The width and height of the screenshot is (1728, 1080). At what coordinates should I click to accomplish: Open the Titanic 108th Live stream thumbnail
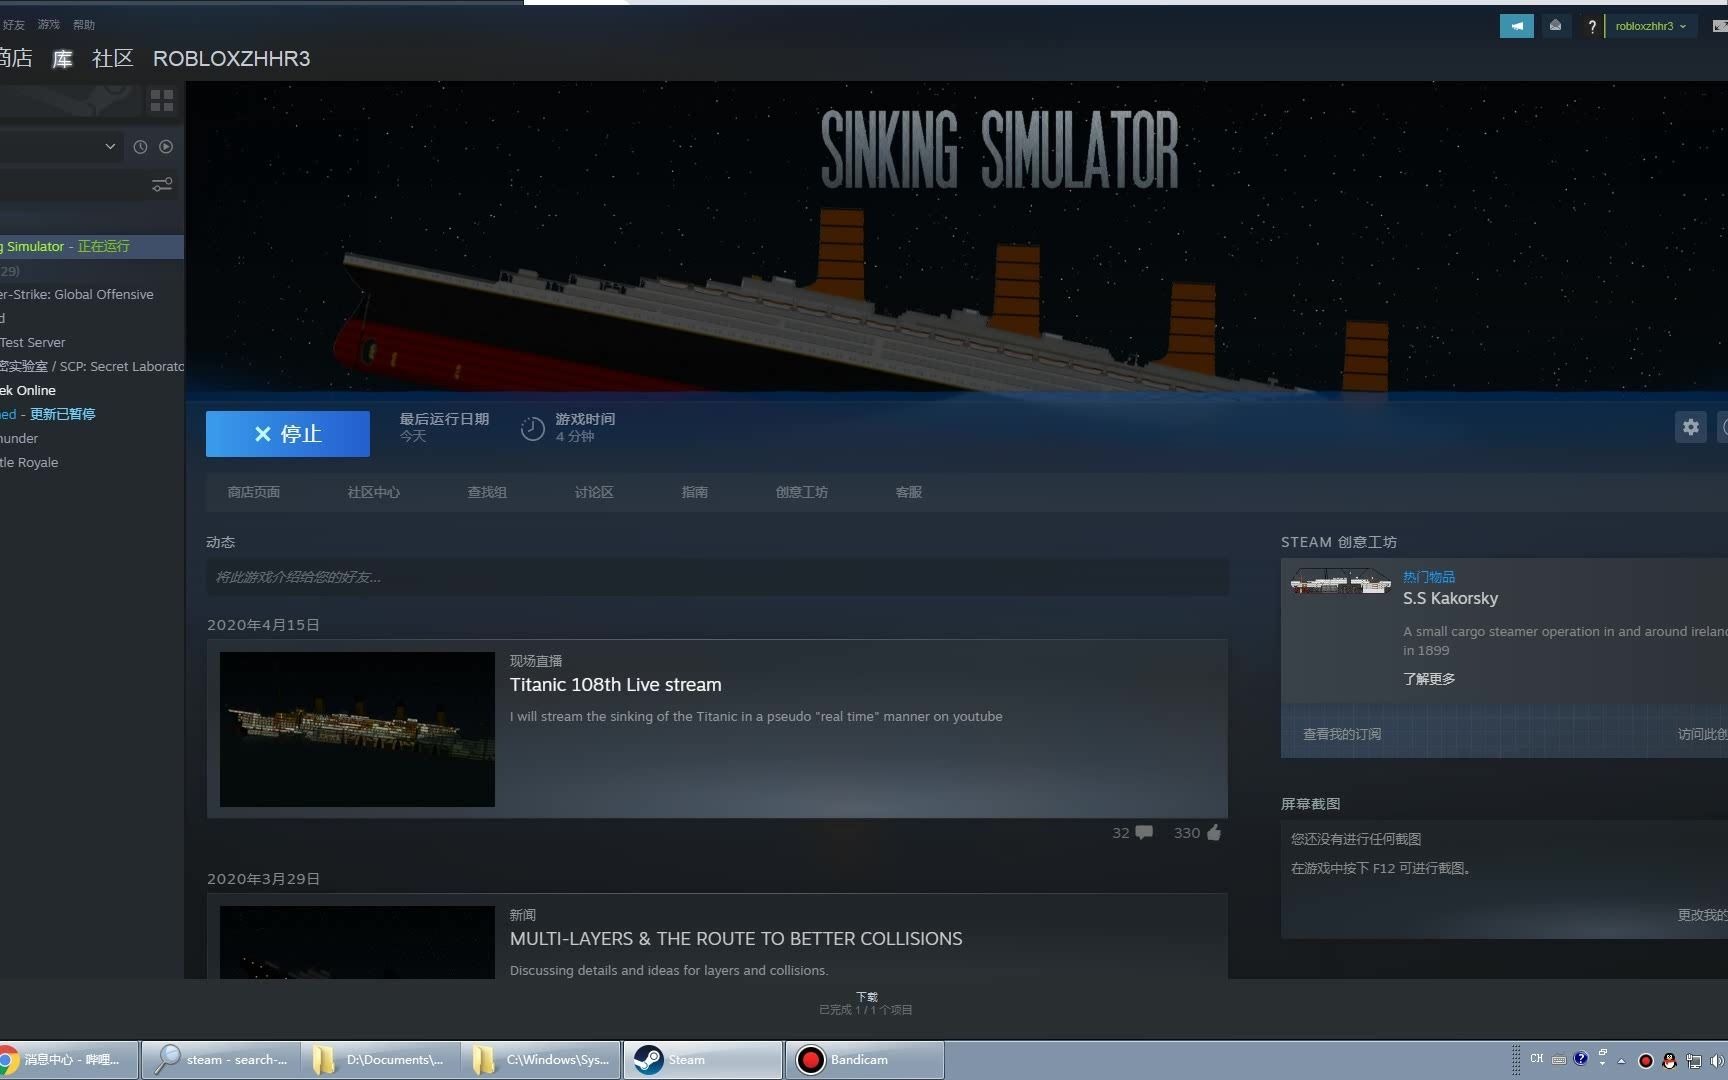pos(357,729)
